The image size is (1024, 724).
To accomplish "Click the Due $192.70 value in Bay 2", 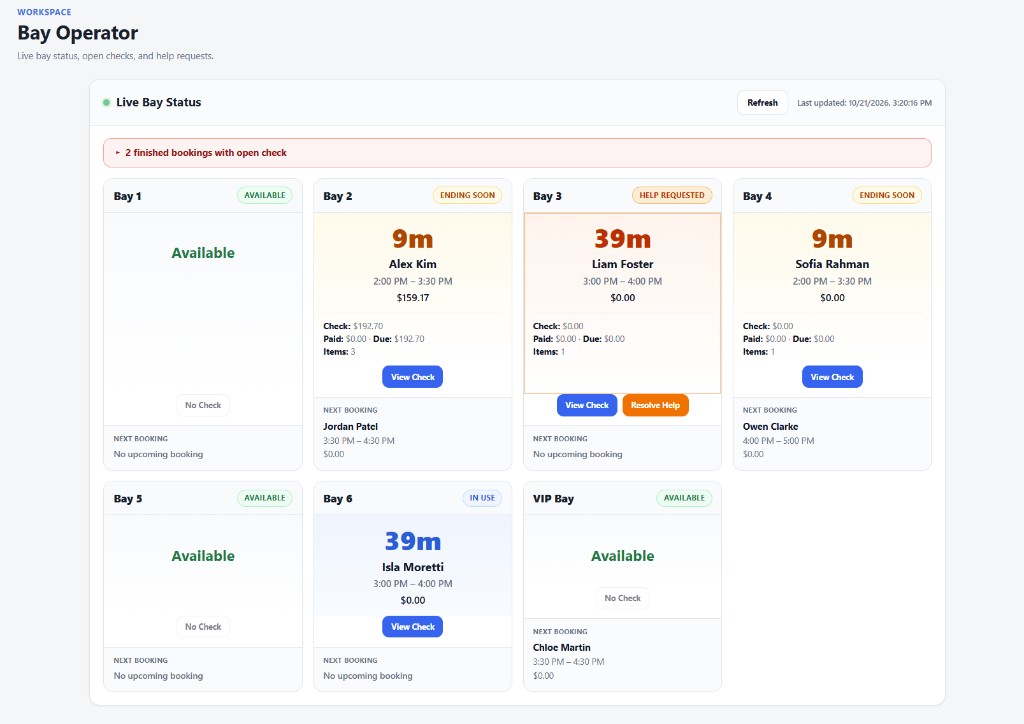I will [409, 339].
